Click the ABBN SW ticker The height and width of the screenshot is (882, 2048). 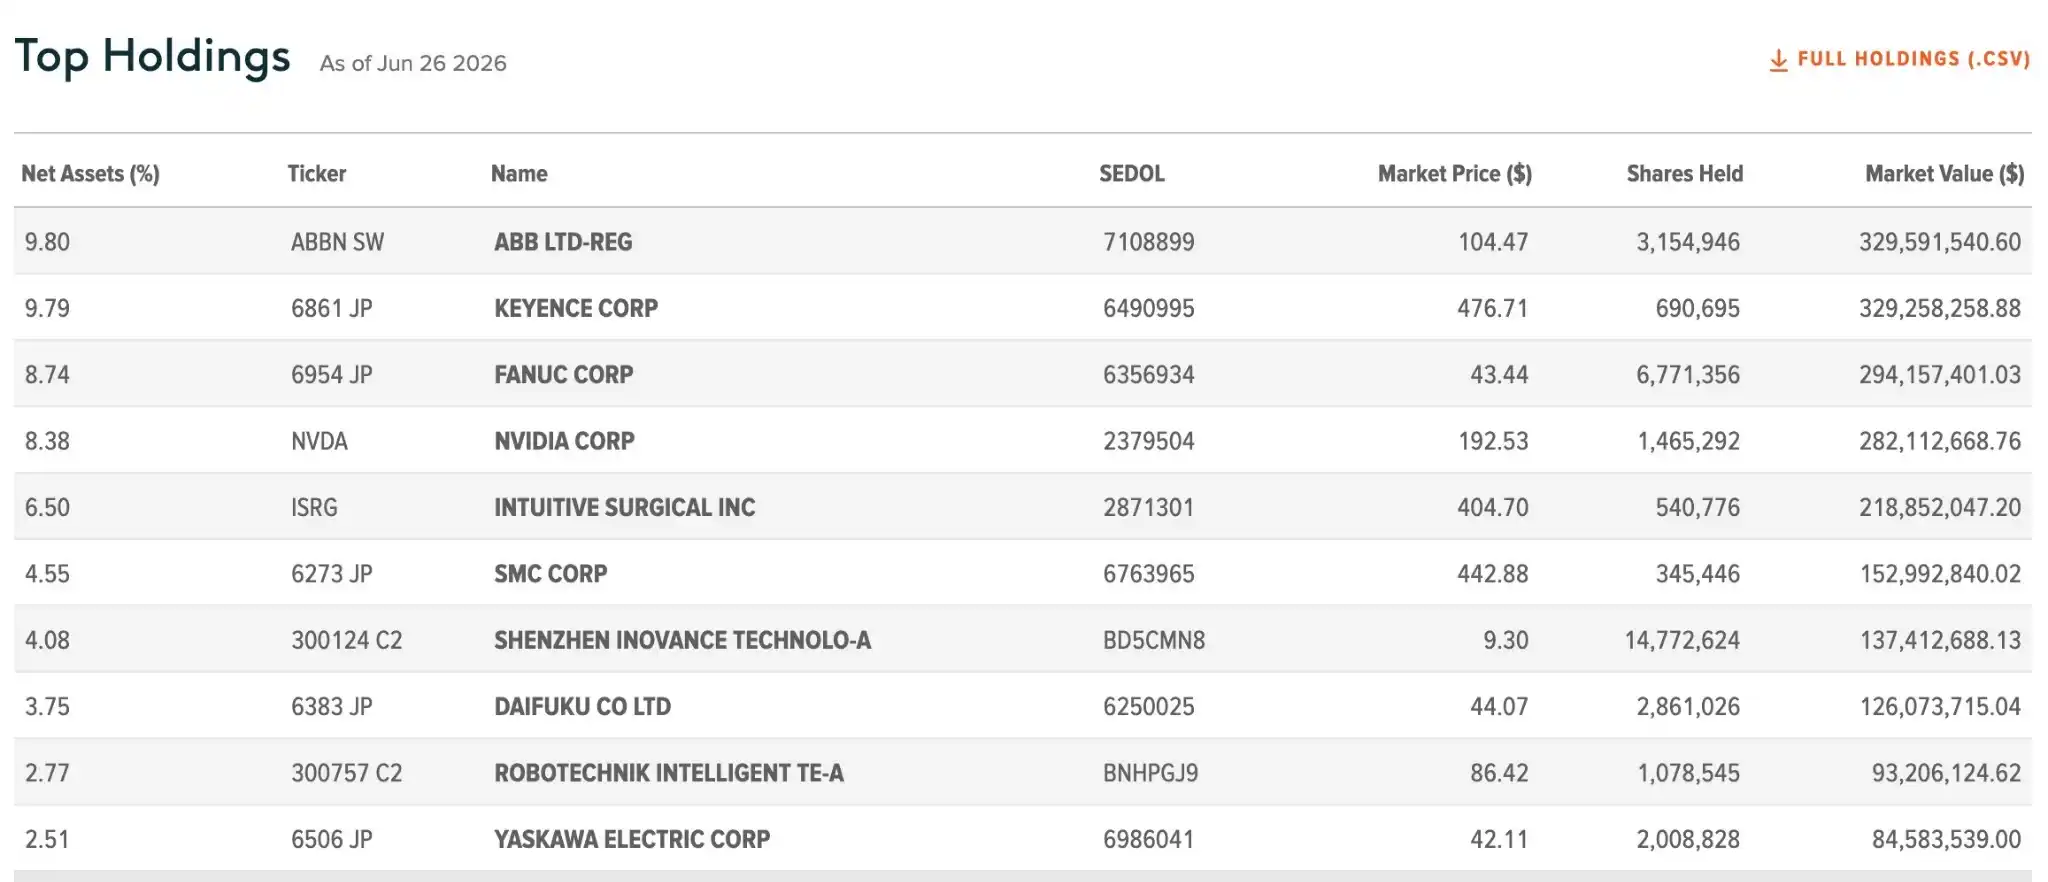click(337, 242)
